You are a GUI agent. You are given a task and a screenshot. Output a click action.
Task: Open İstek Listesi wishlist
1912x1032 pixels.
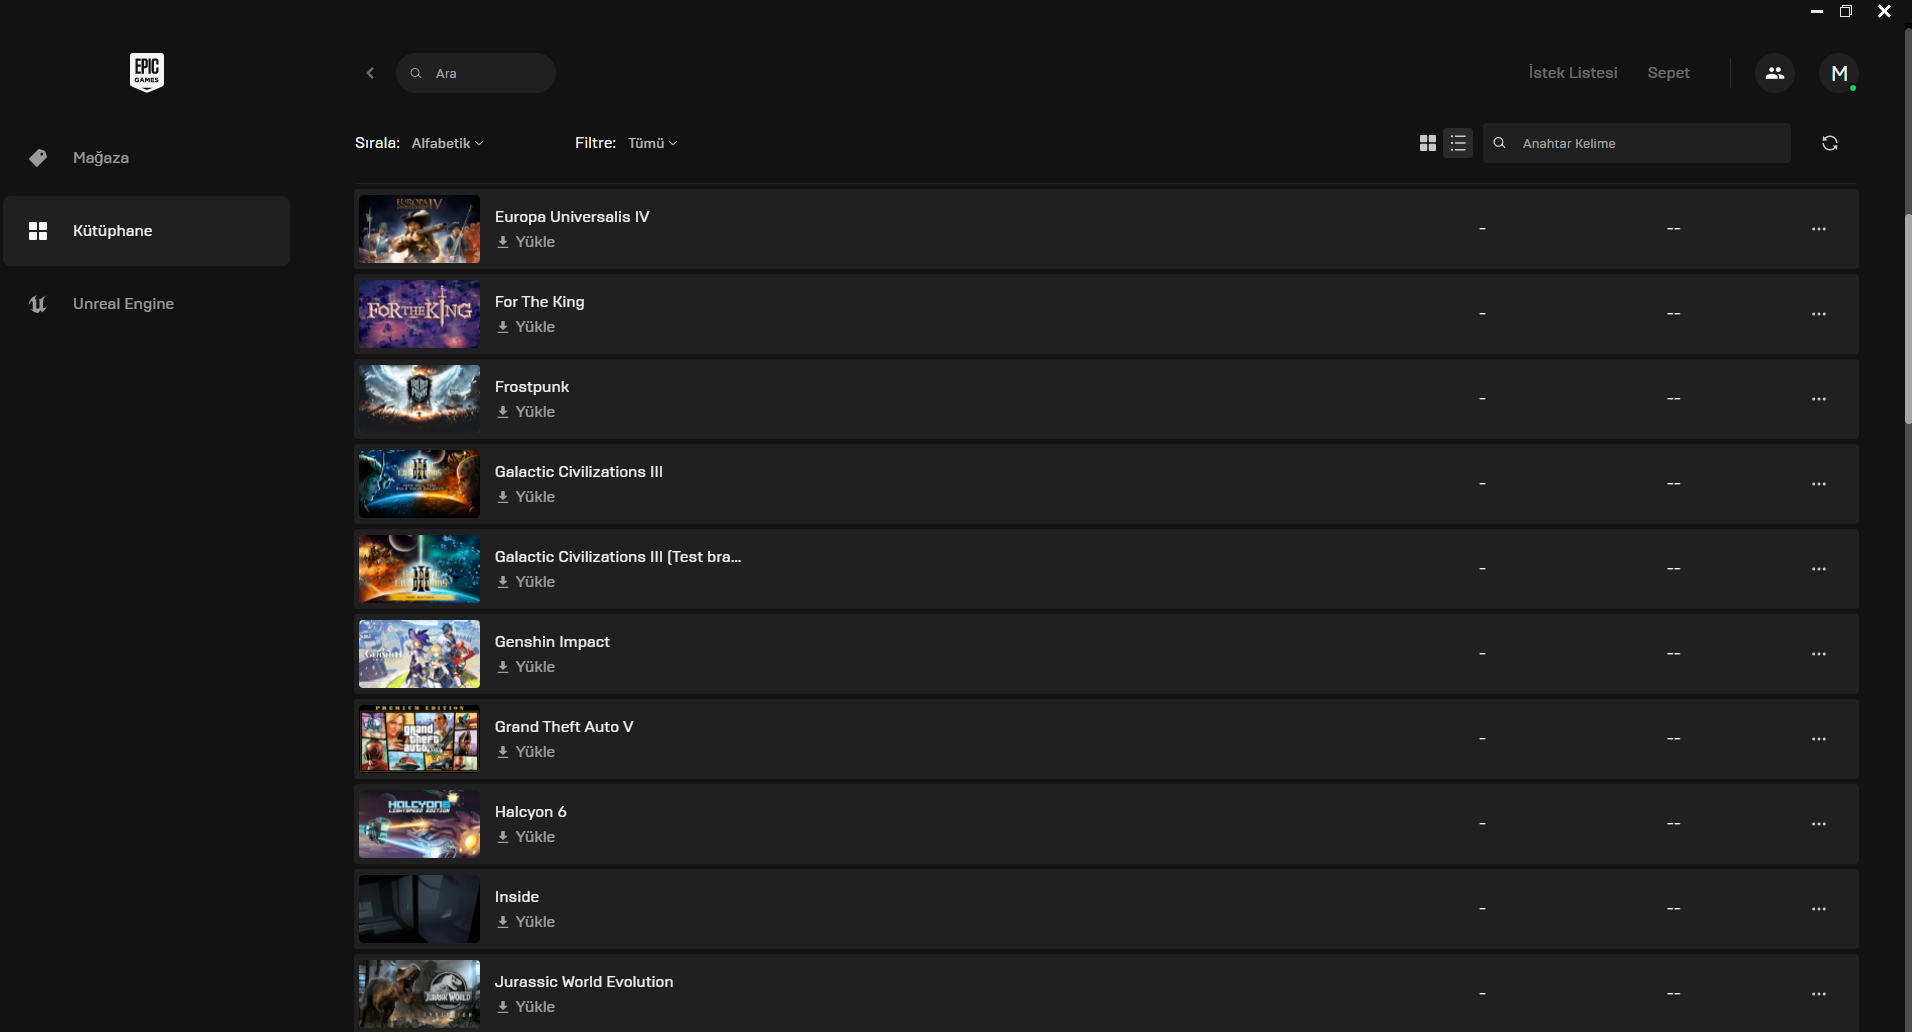(x=1573, y=73)
